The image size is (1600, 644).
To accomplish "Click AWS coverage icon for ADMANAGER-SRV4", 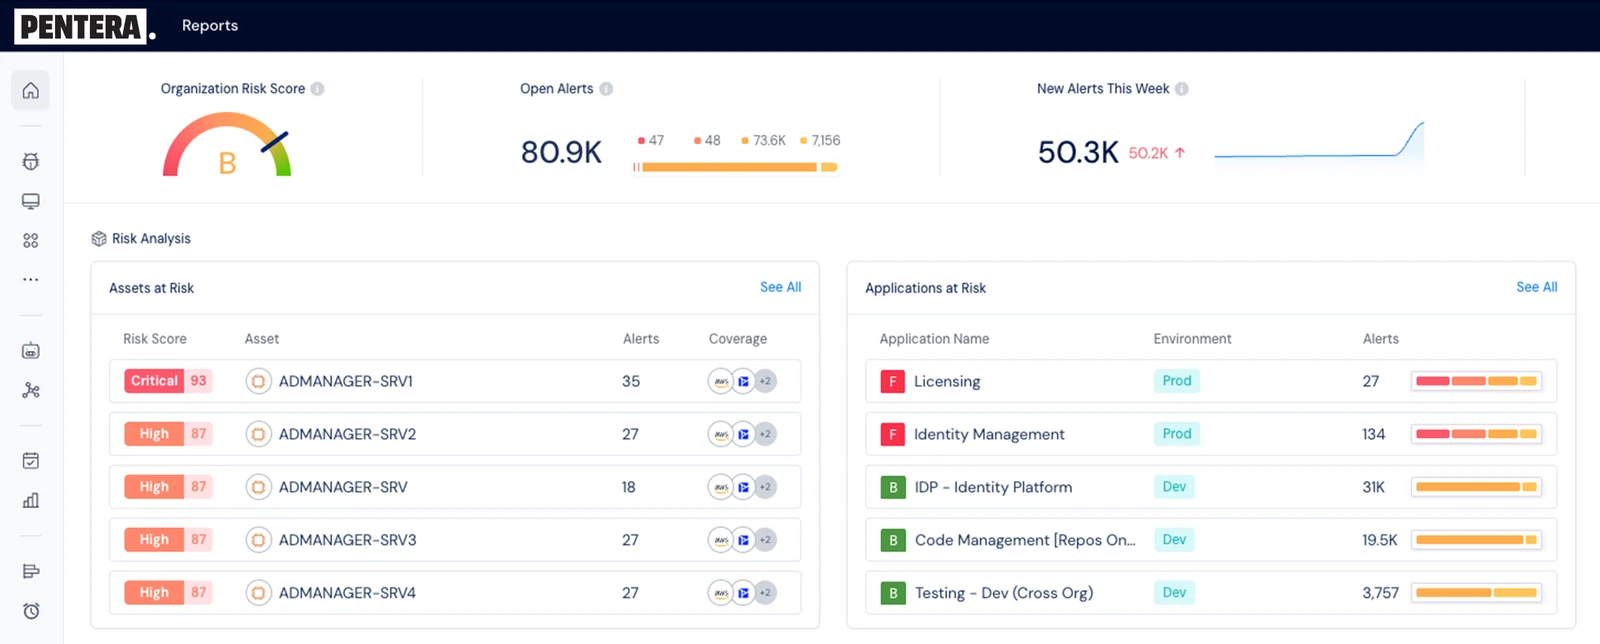I will point(720,593).
